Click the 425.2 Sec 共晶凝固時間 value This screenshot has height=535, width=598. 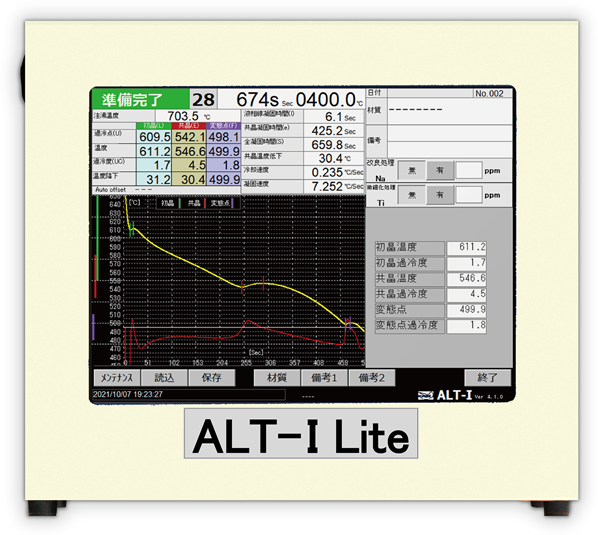pos(334,131)
